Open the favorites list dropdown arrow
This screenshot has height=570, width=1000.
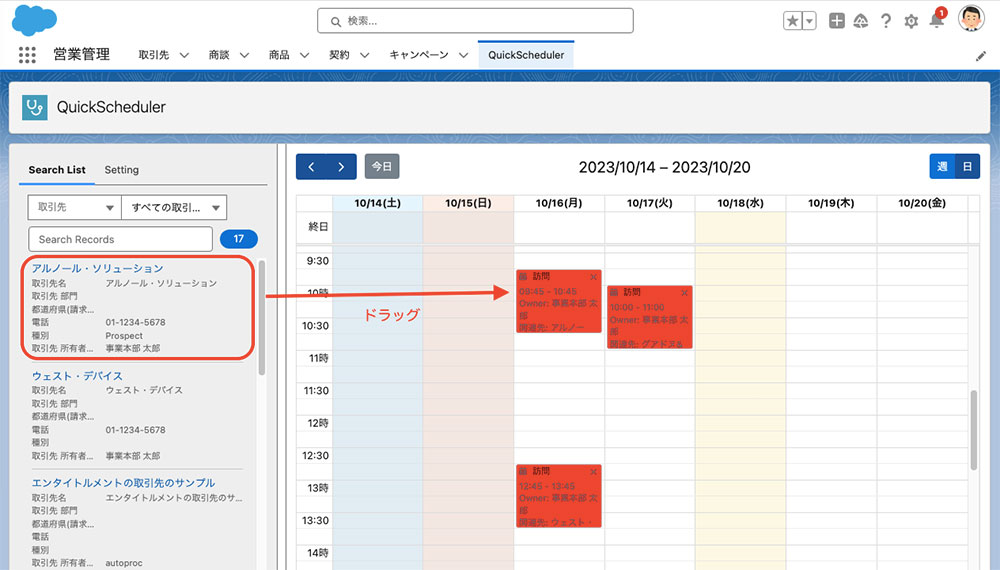coord(809,21)
